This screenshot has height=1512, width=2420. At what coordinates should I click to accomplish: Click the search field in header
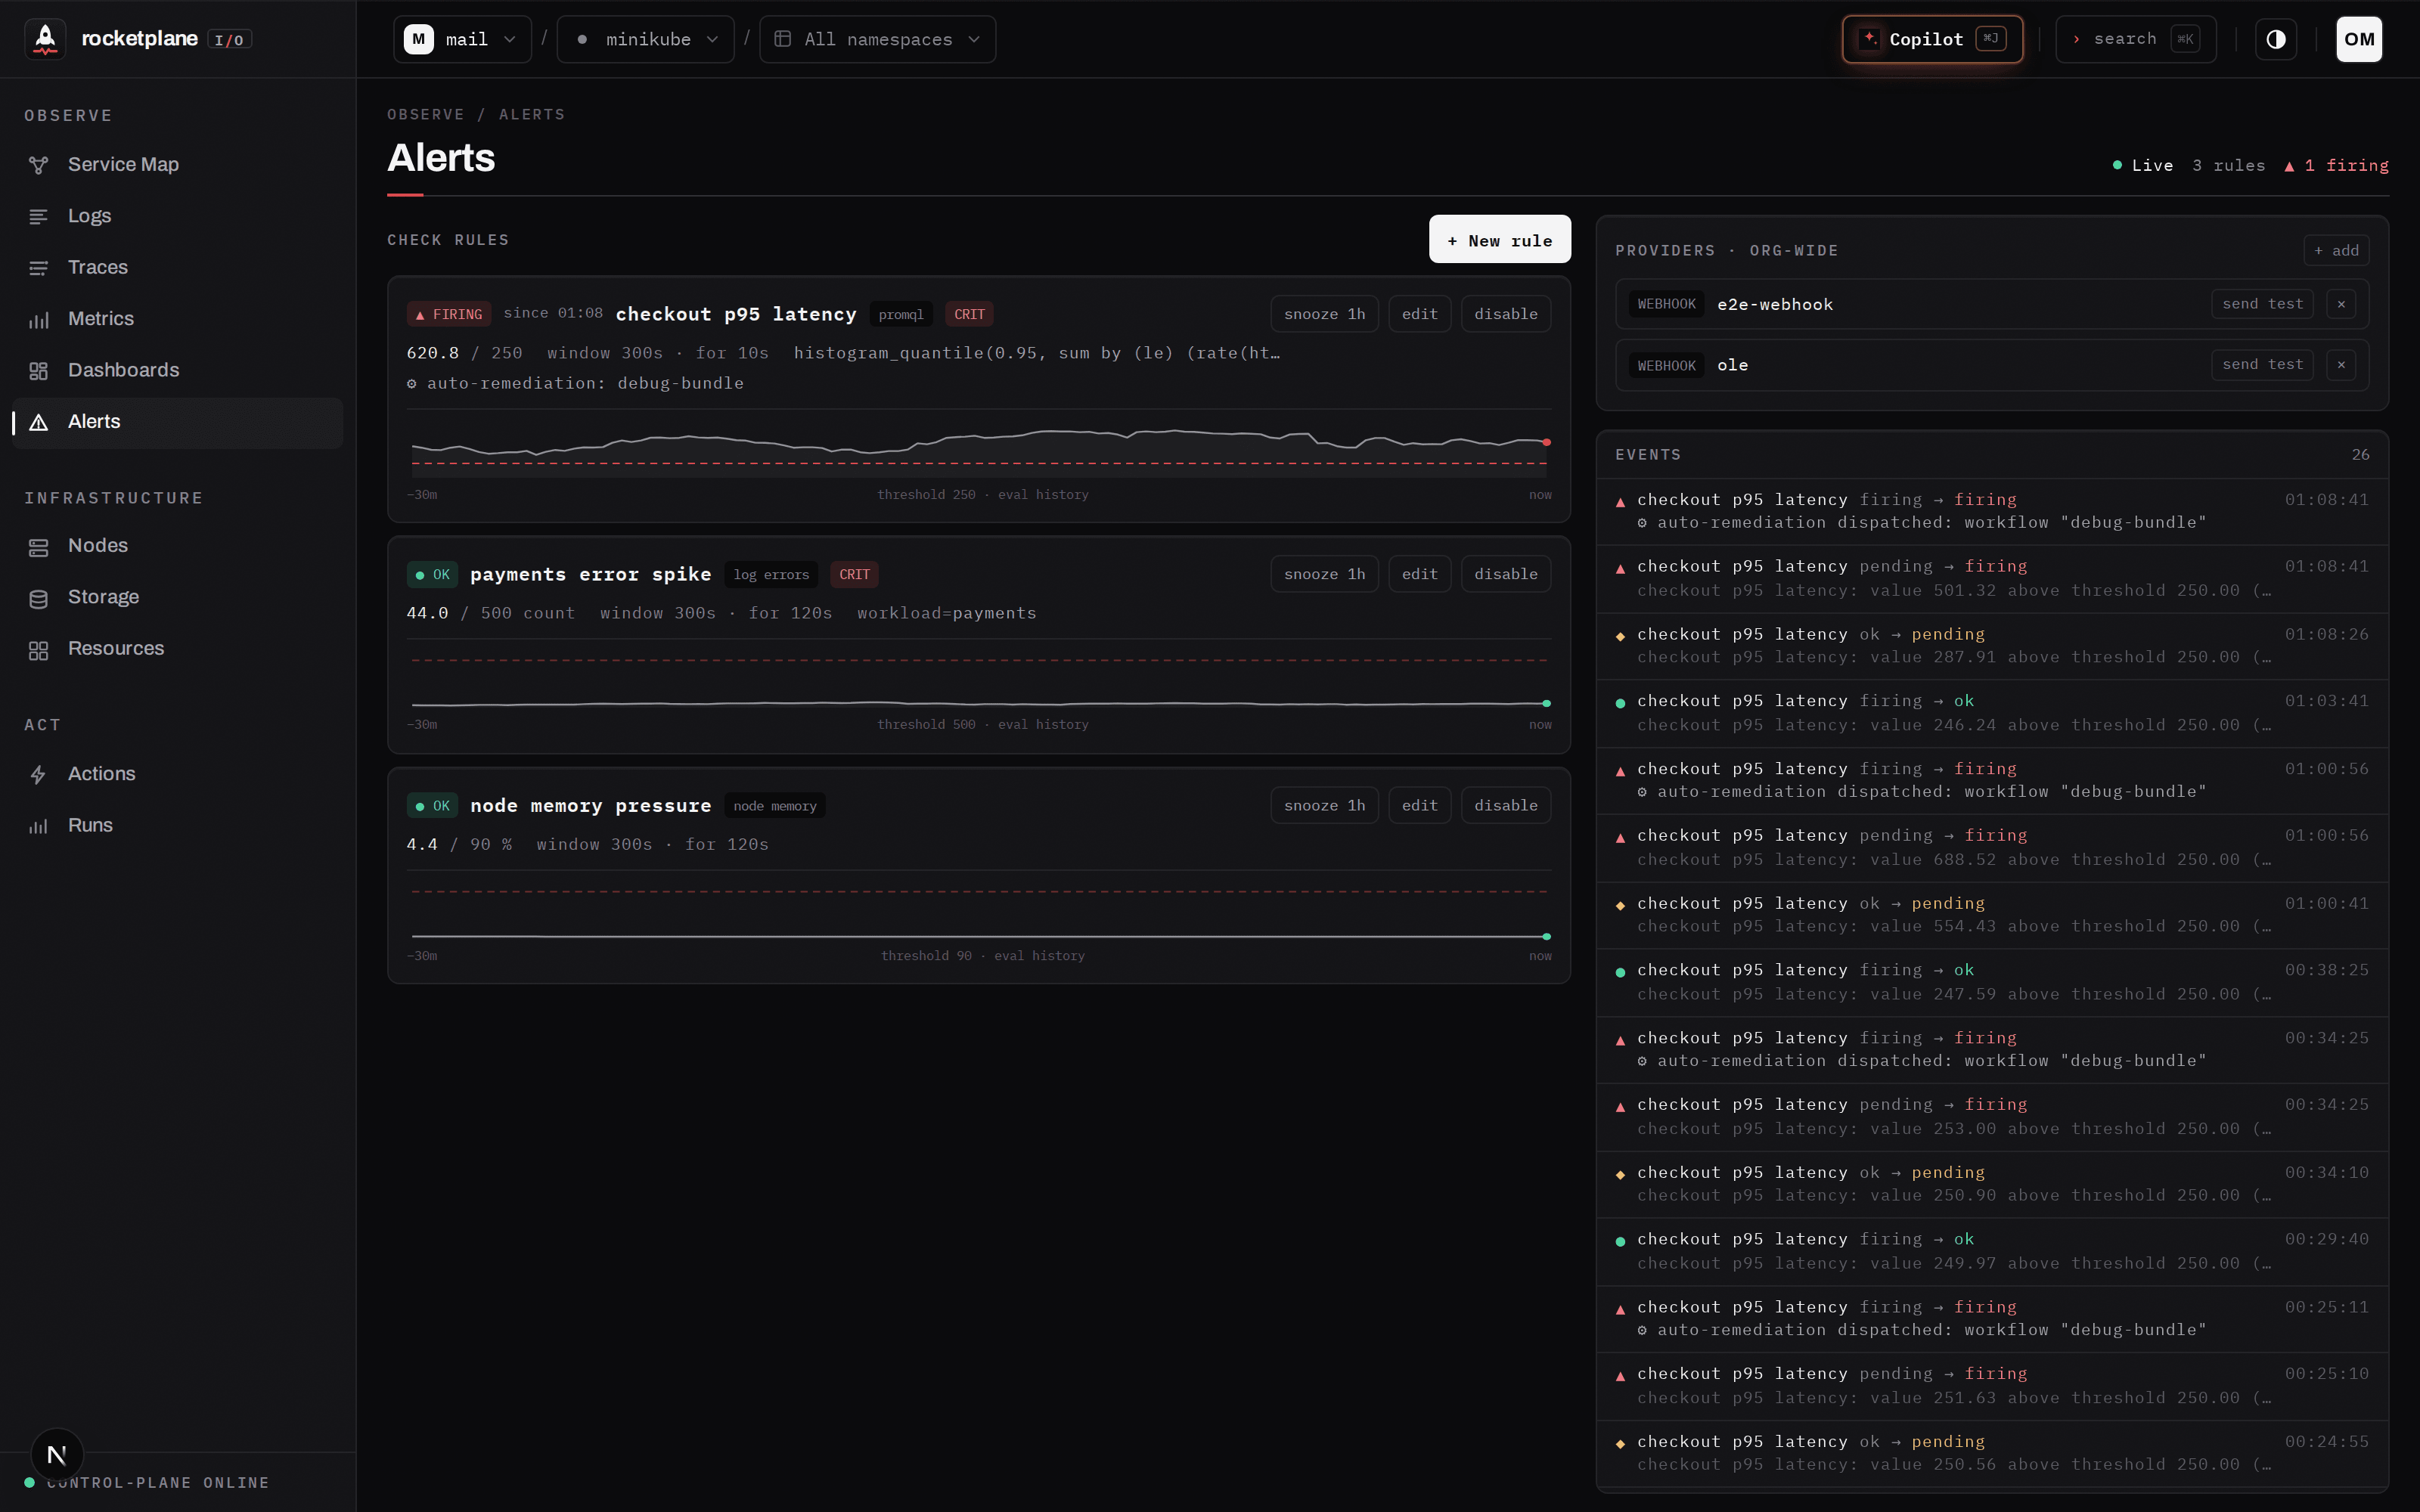tap(2135, 39)
